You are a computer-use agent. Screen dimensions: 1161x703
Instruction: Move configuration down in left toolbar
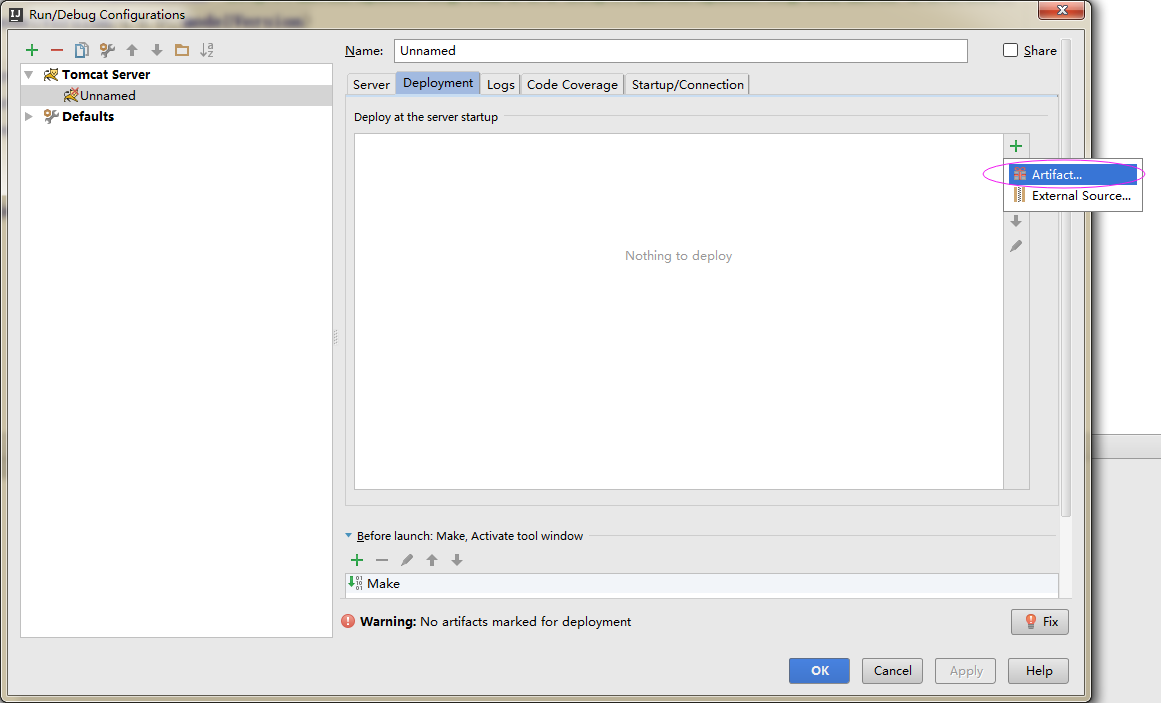[157, 50]
